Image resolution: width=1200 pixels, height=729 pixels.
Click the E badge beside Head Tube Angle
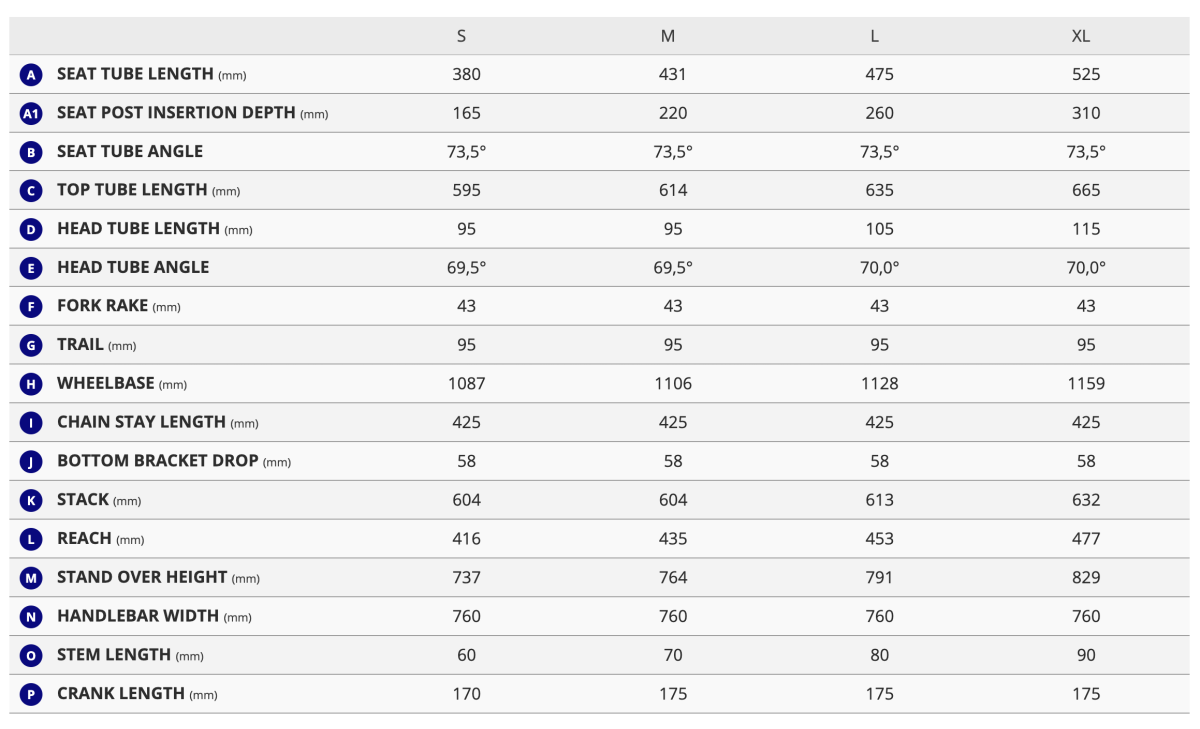(x=31, y=268)
